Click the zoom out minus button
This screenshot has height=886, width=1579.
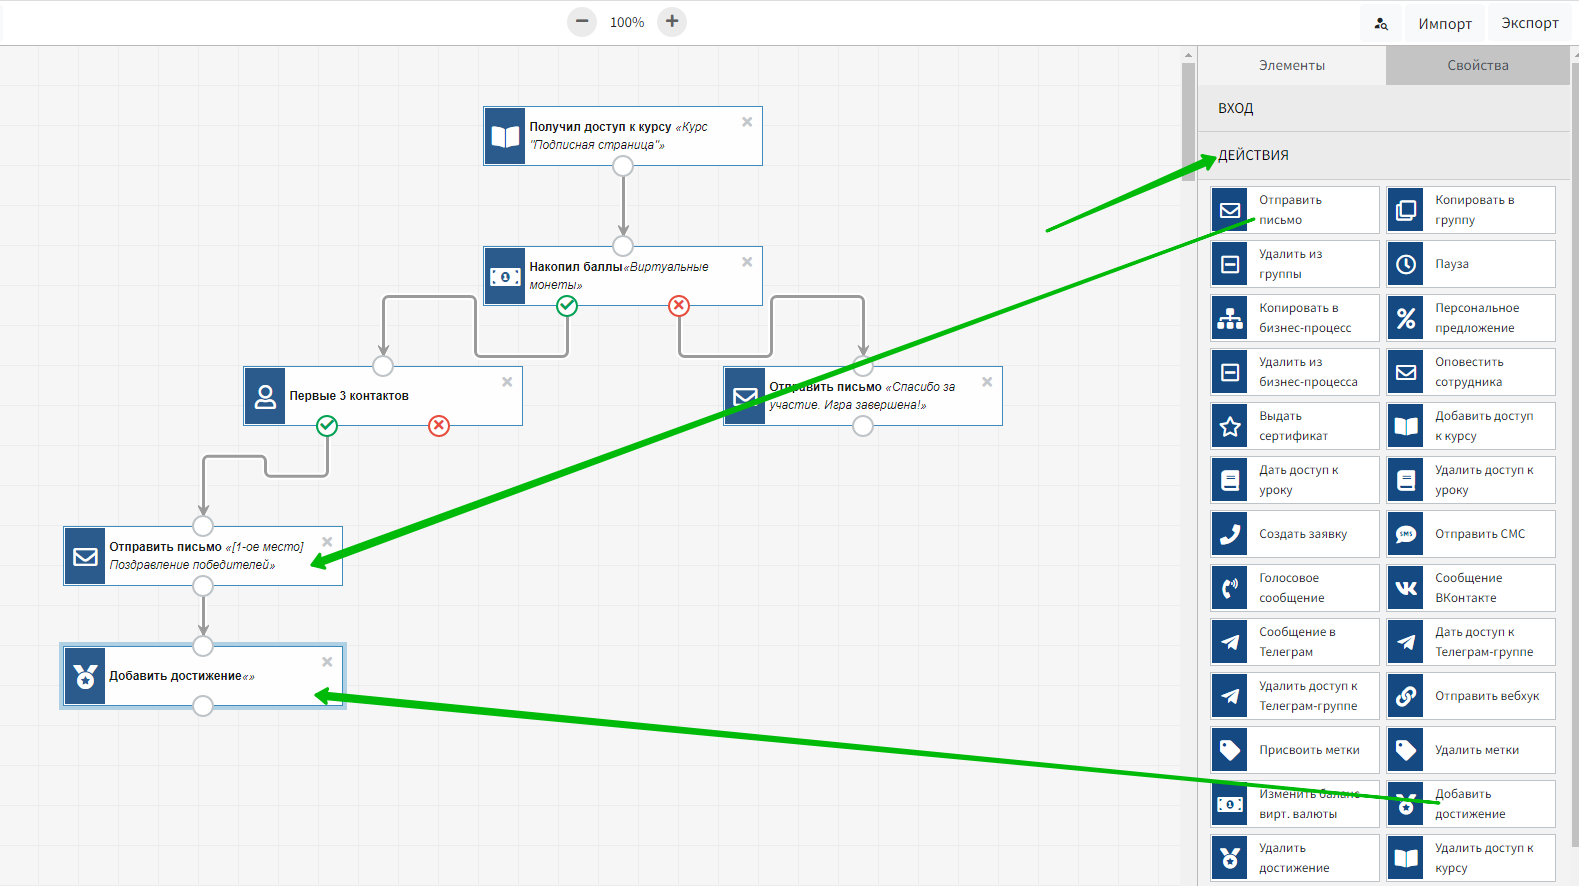click(582, 22)
